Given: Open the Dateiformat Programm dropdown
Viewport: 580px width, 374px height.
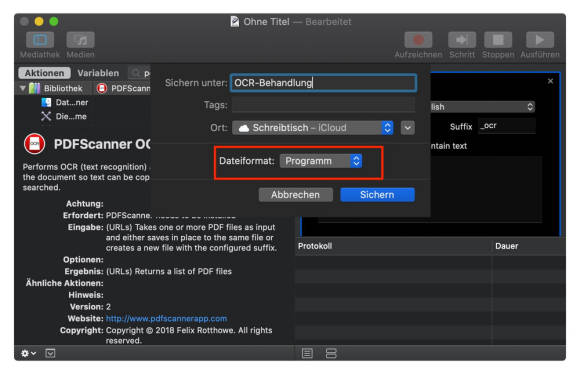Looking at the screenshot, I should [x=321, y=161].
